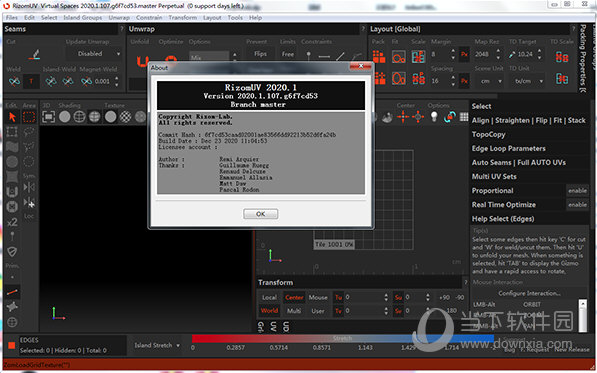
Task: Click the first Pack icon in Layout
Action: (379, 57)
